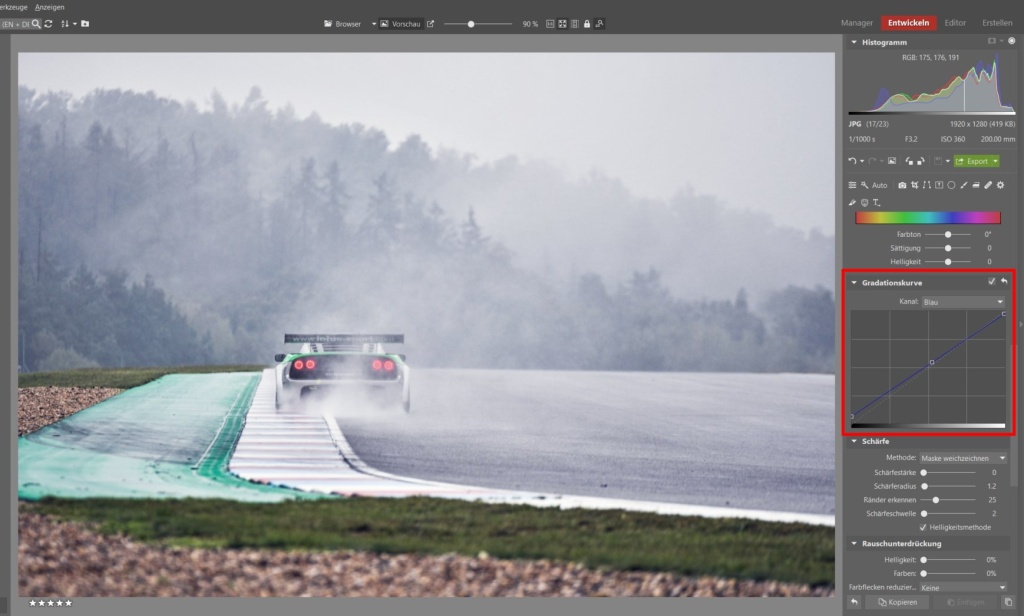
Task: Select the Filter brush tool
Action: [x=964, y=185]
